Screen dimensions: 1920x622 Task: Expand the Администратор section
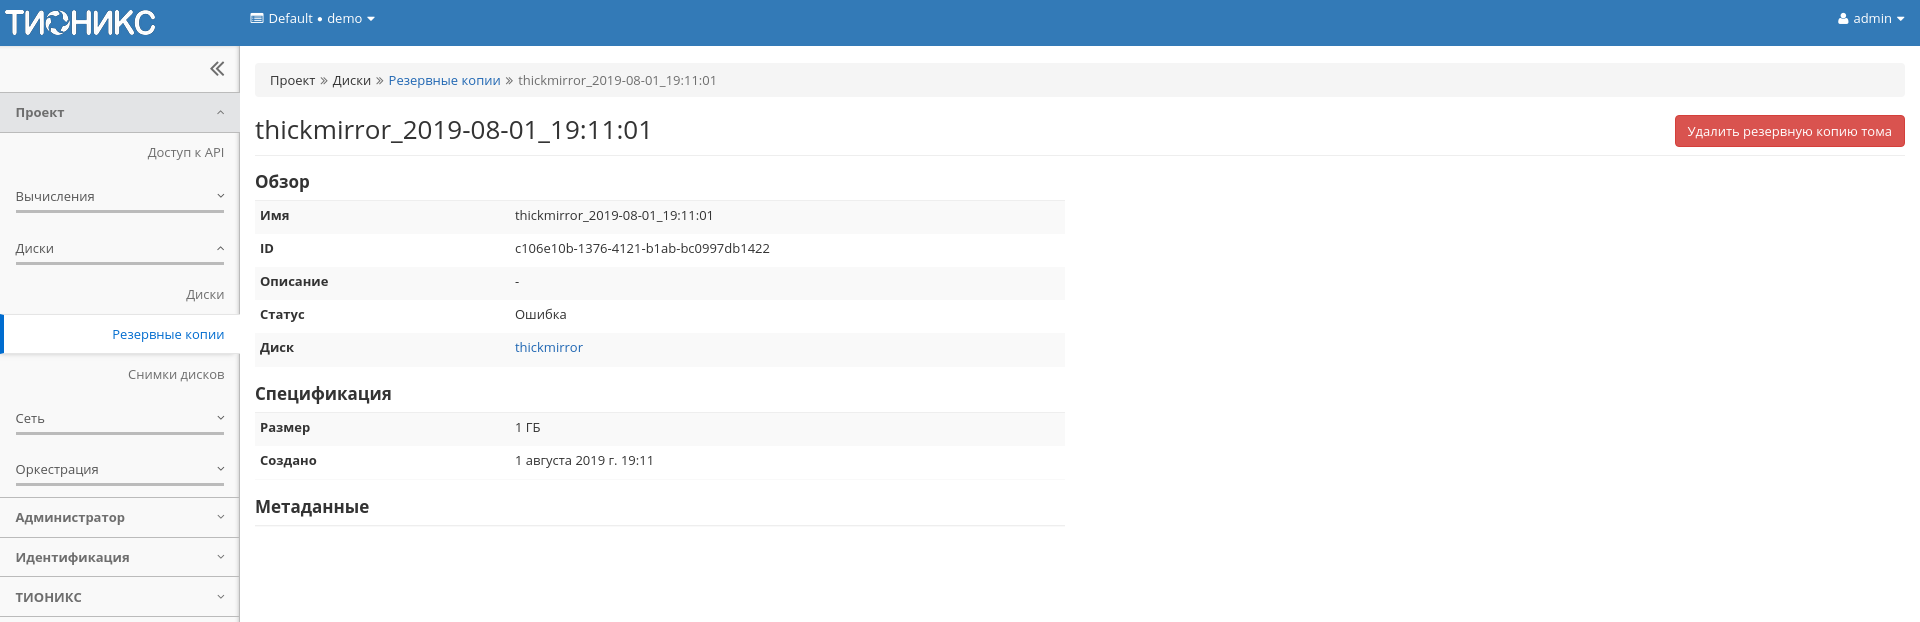point(119,518)
